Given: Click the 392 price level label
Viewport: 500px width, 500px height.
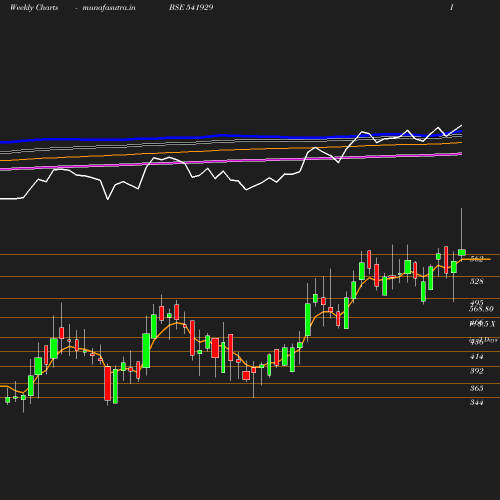Looking at the screenshot, I should point(477,371).
